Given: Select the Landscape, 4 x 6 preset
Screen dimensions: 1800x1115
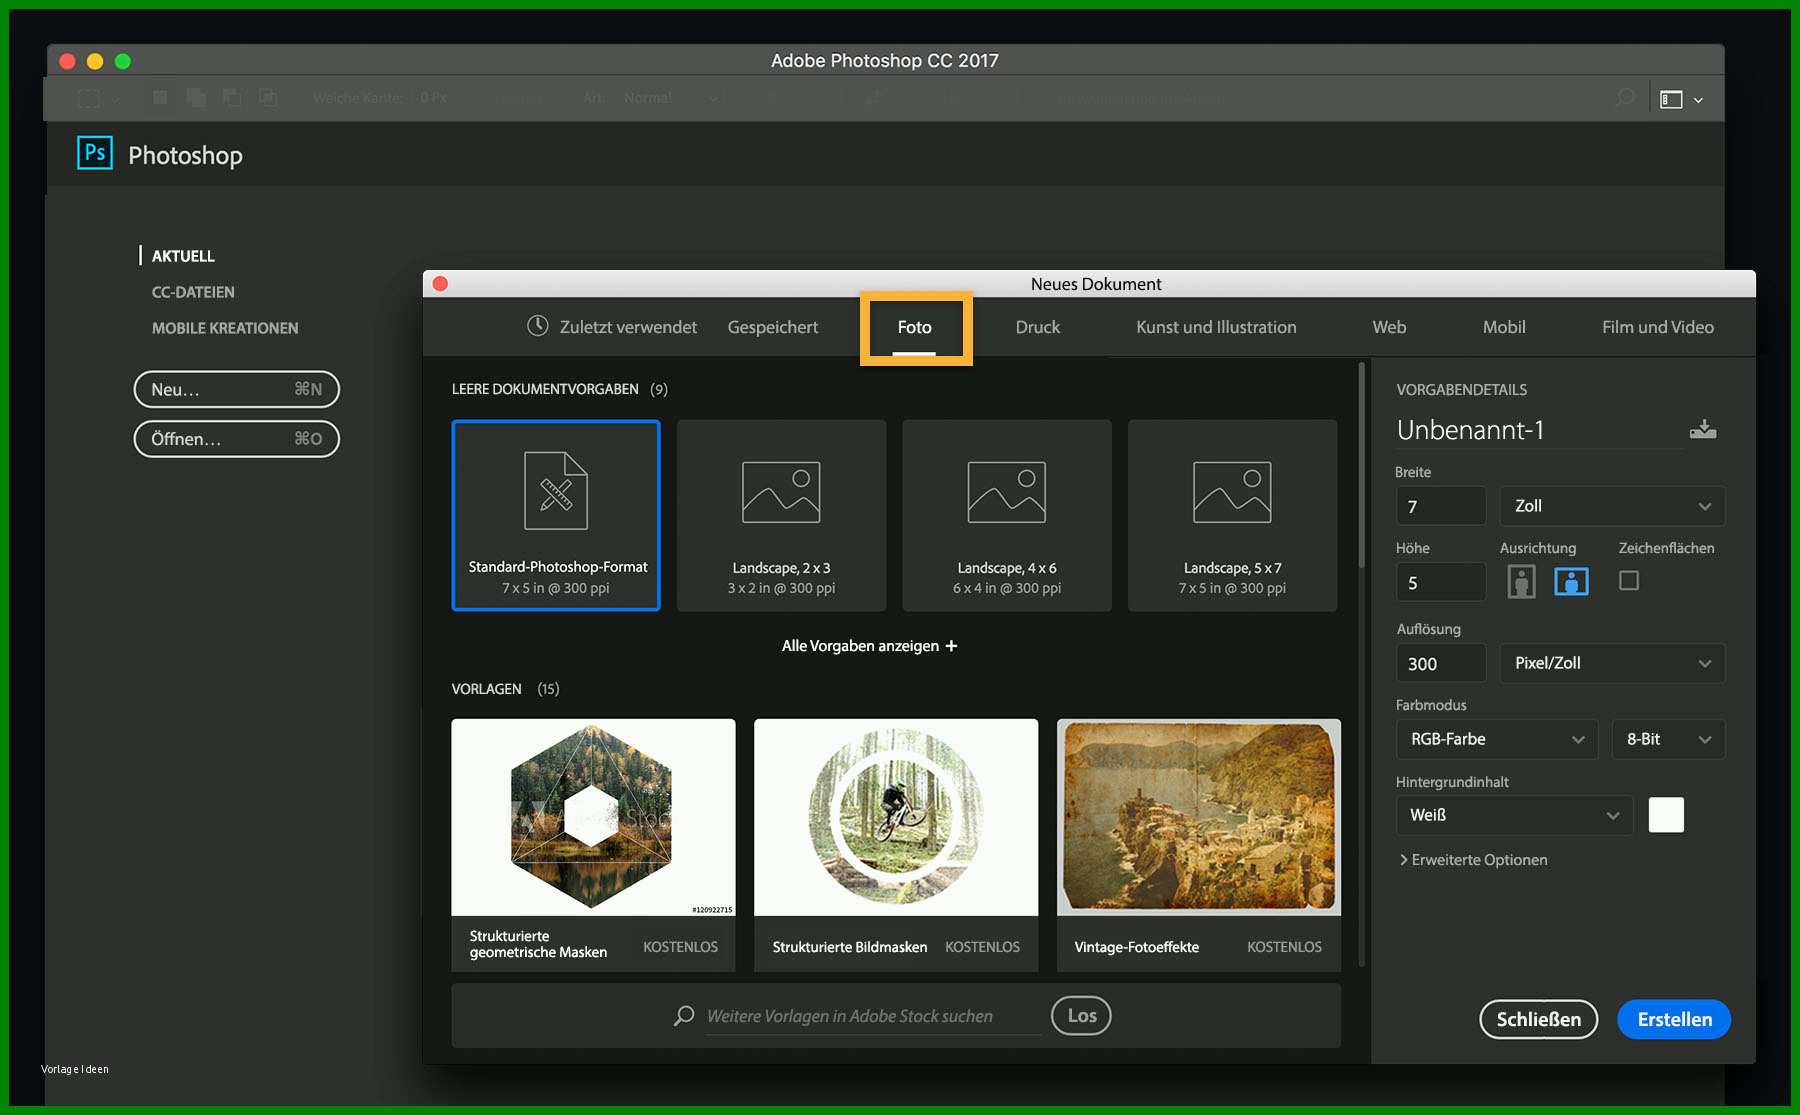Looking at the screenshot, I should 1007,515.
